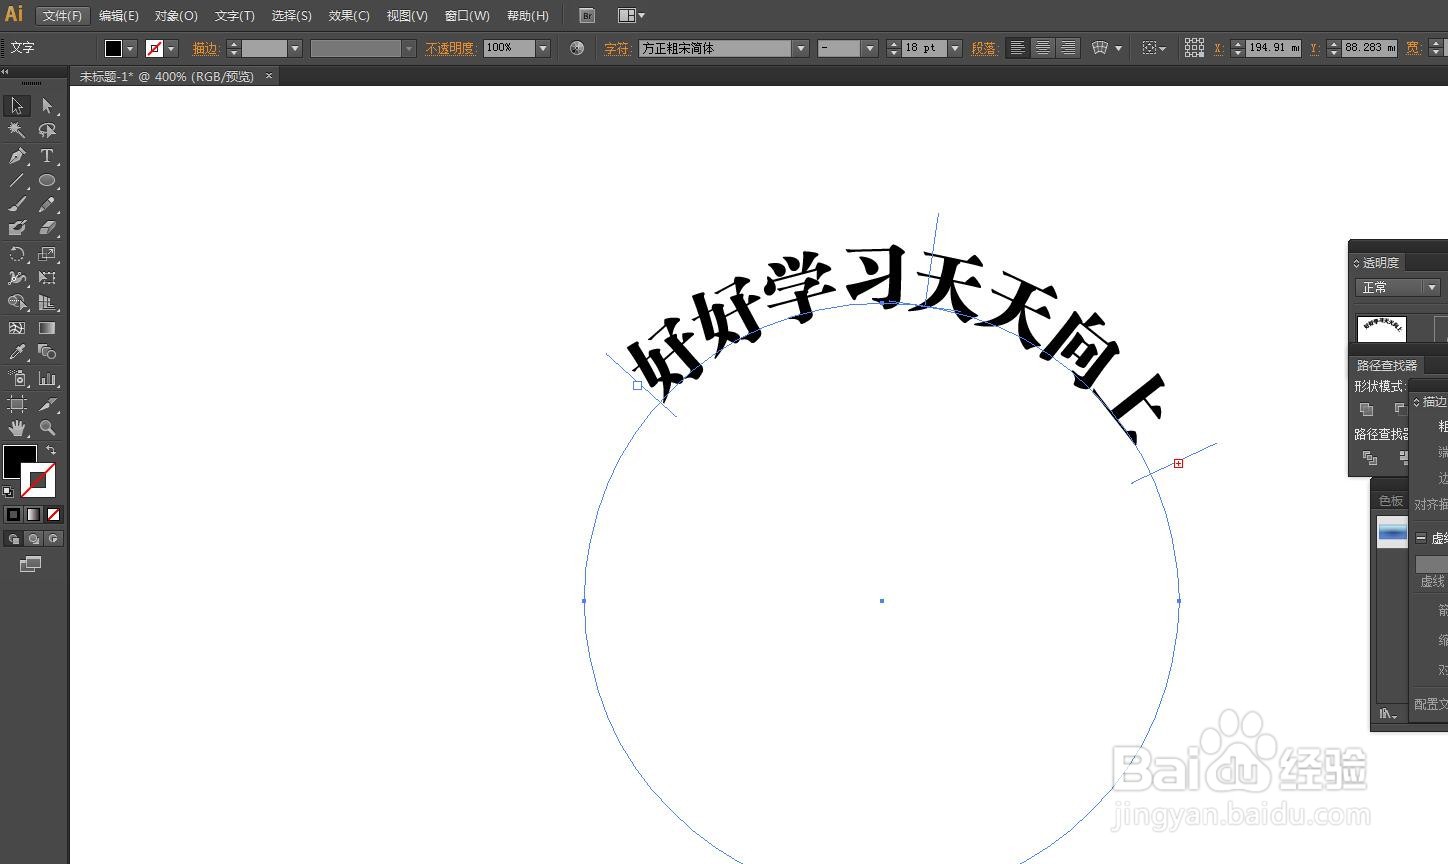Select the Slice tool
This screenshot has height=864, width=1448.
coord(47,404)
